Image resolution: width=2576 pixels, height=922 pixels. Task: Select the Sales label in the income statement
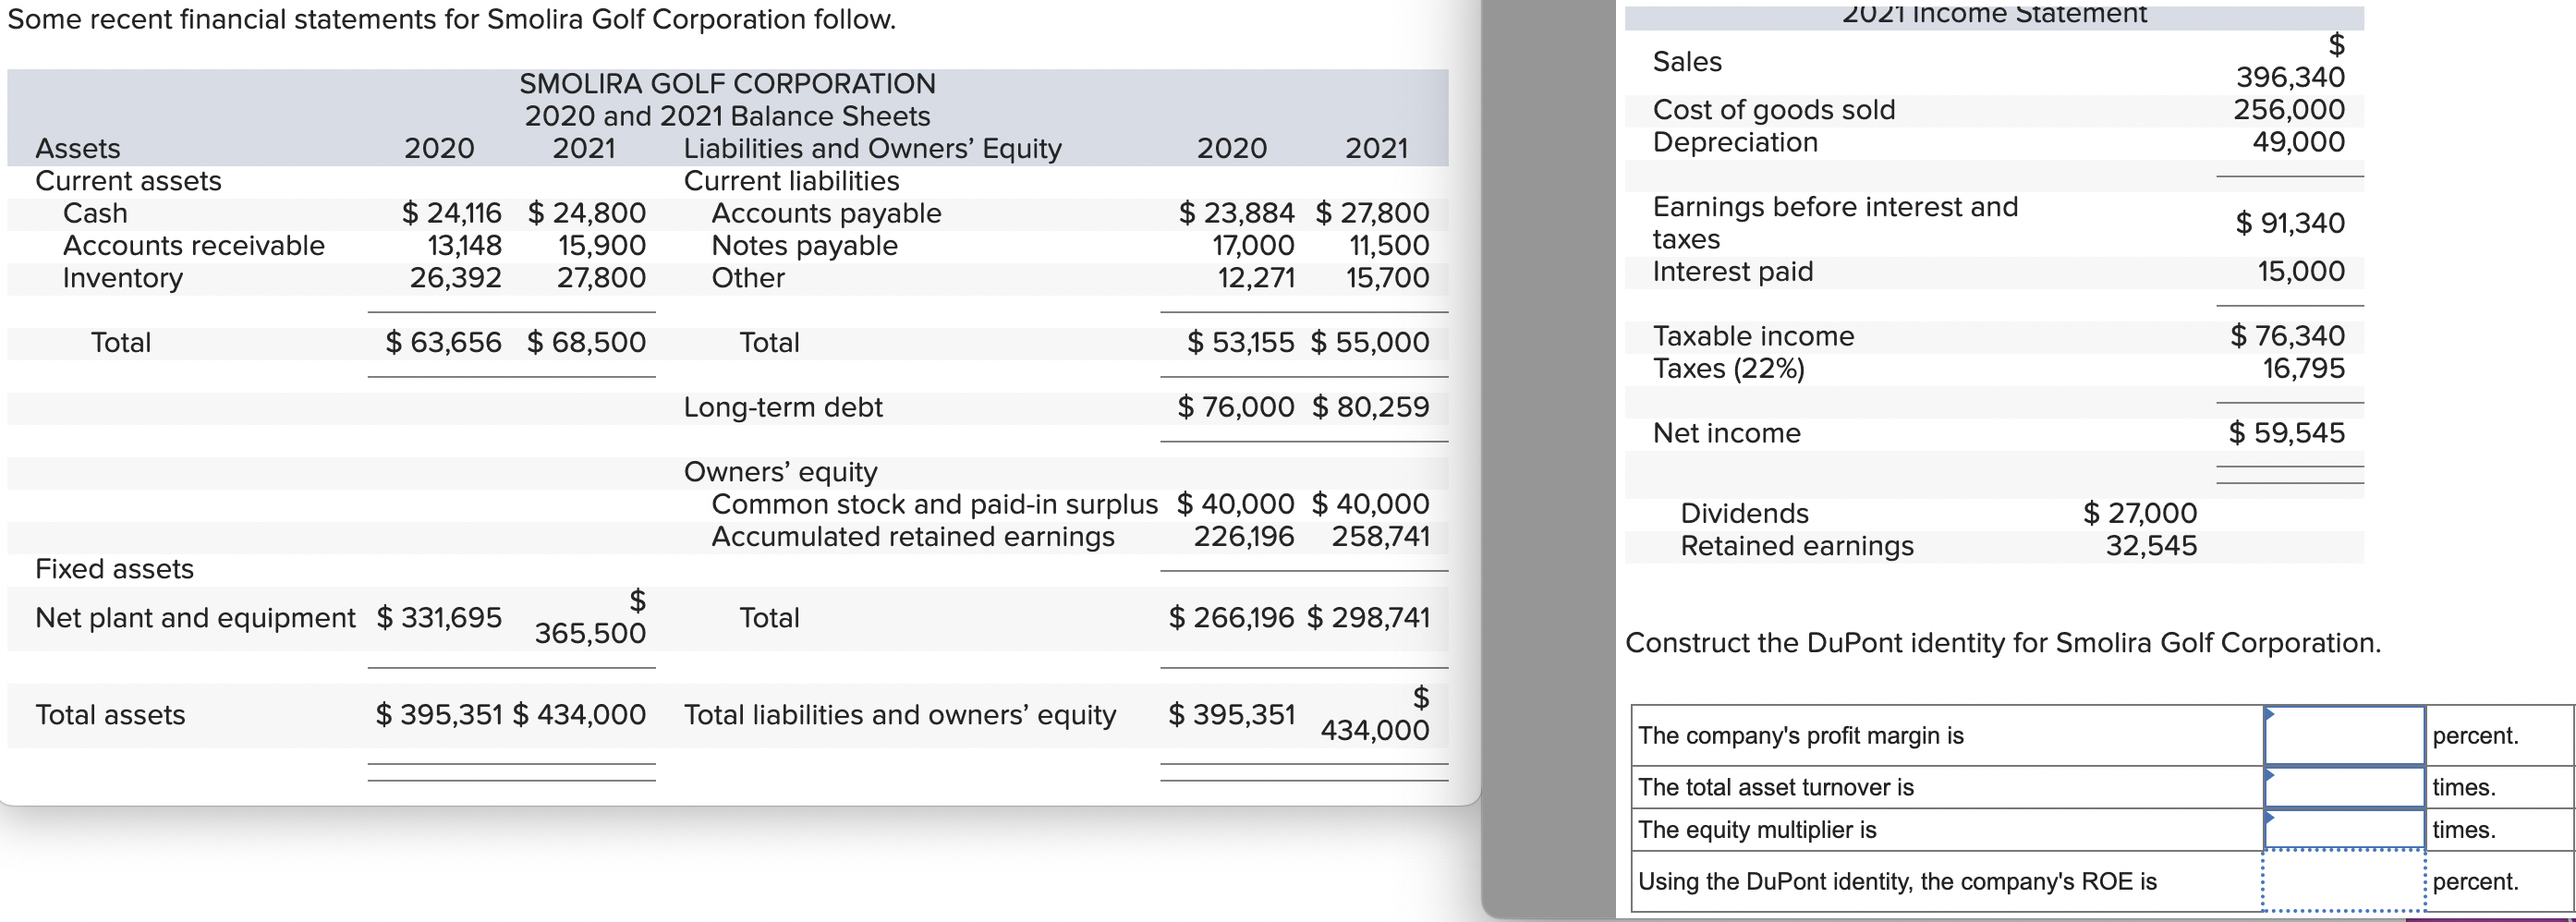(x=1687, y=62)
